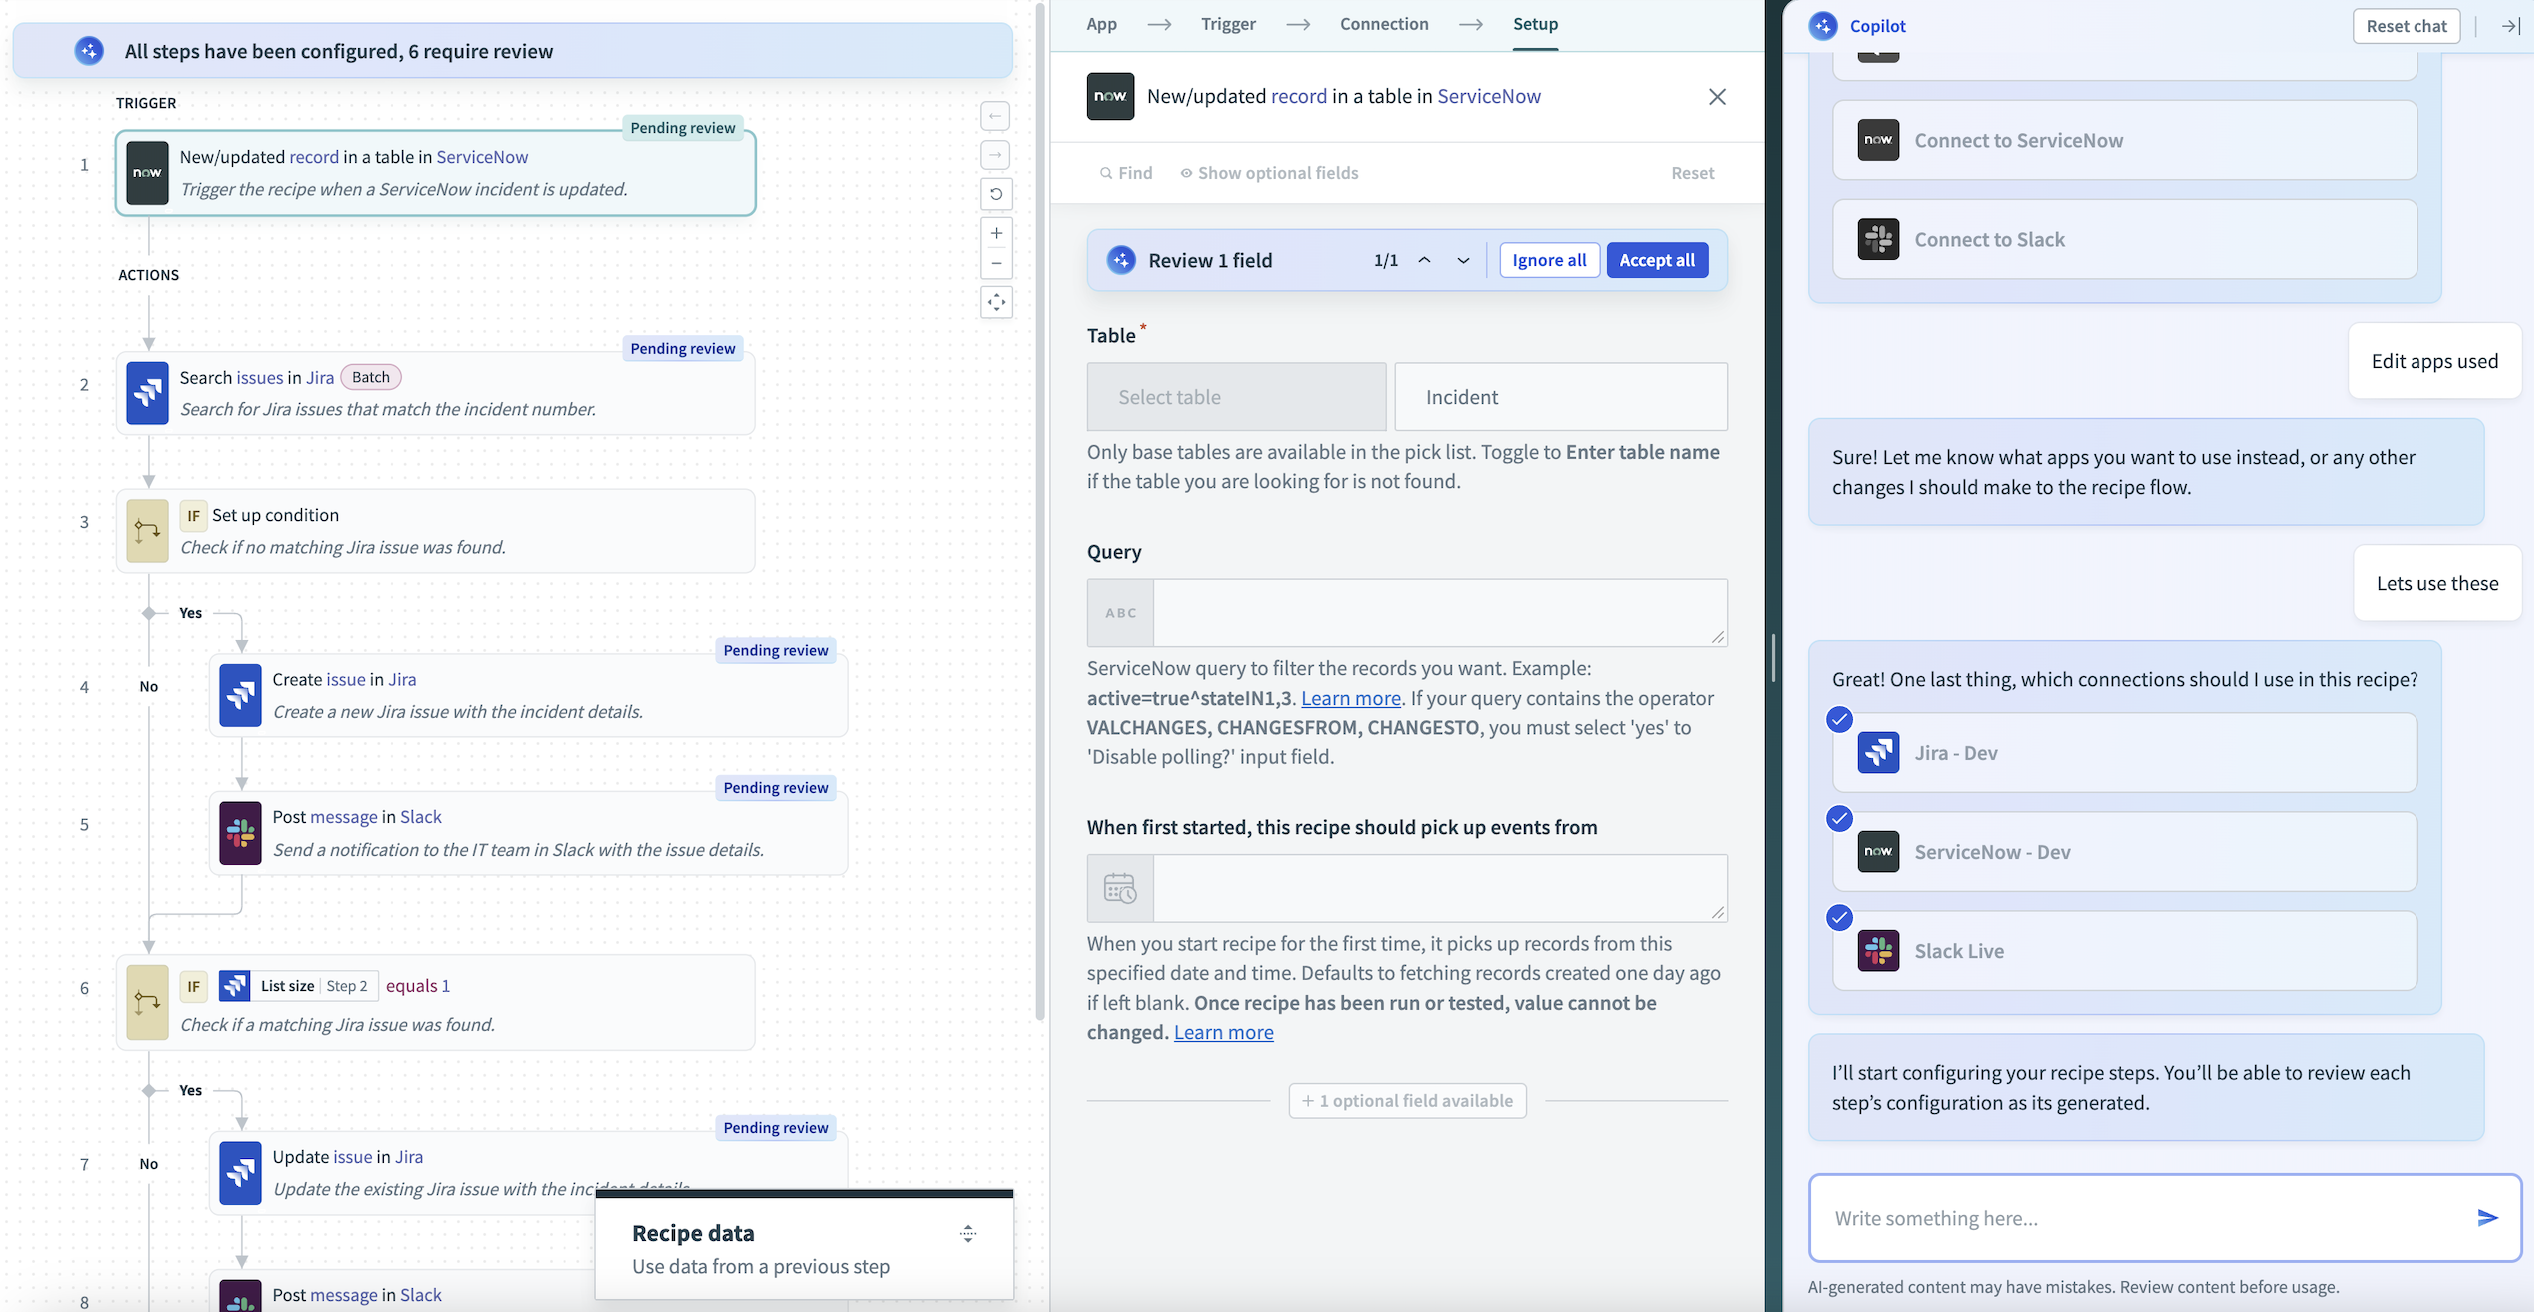
Task: Click the fit-to-screen icon on canvas toolbar
Action: coord(996,302)
